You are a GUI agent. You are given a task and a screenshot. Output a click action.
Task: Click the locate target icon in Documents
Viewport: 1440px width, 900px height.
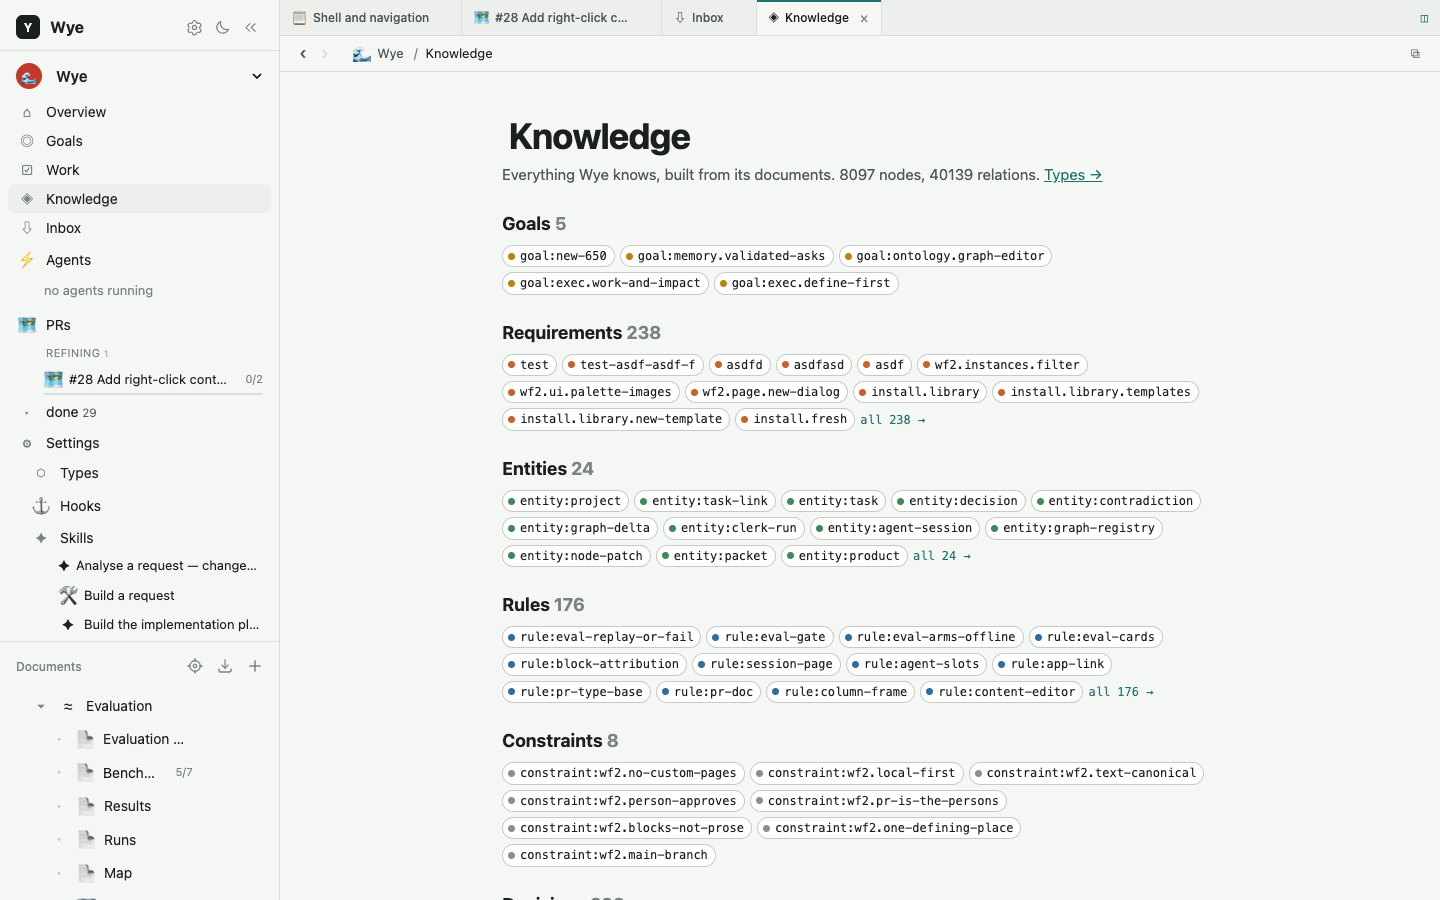pos(195,666)
